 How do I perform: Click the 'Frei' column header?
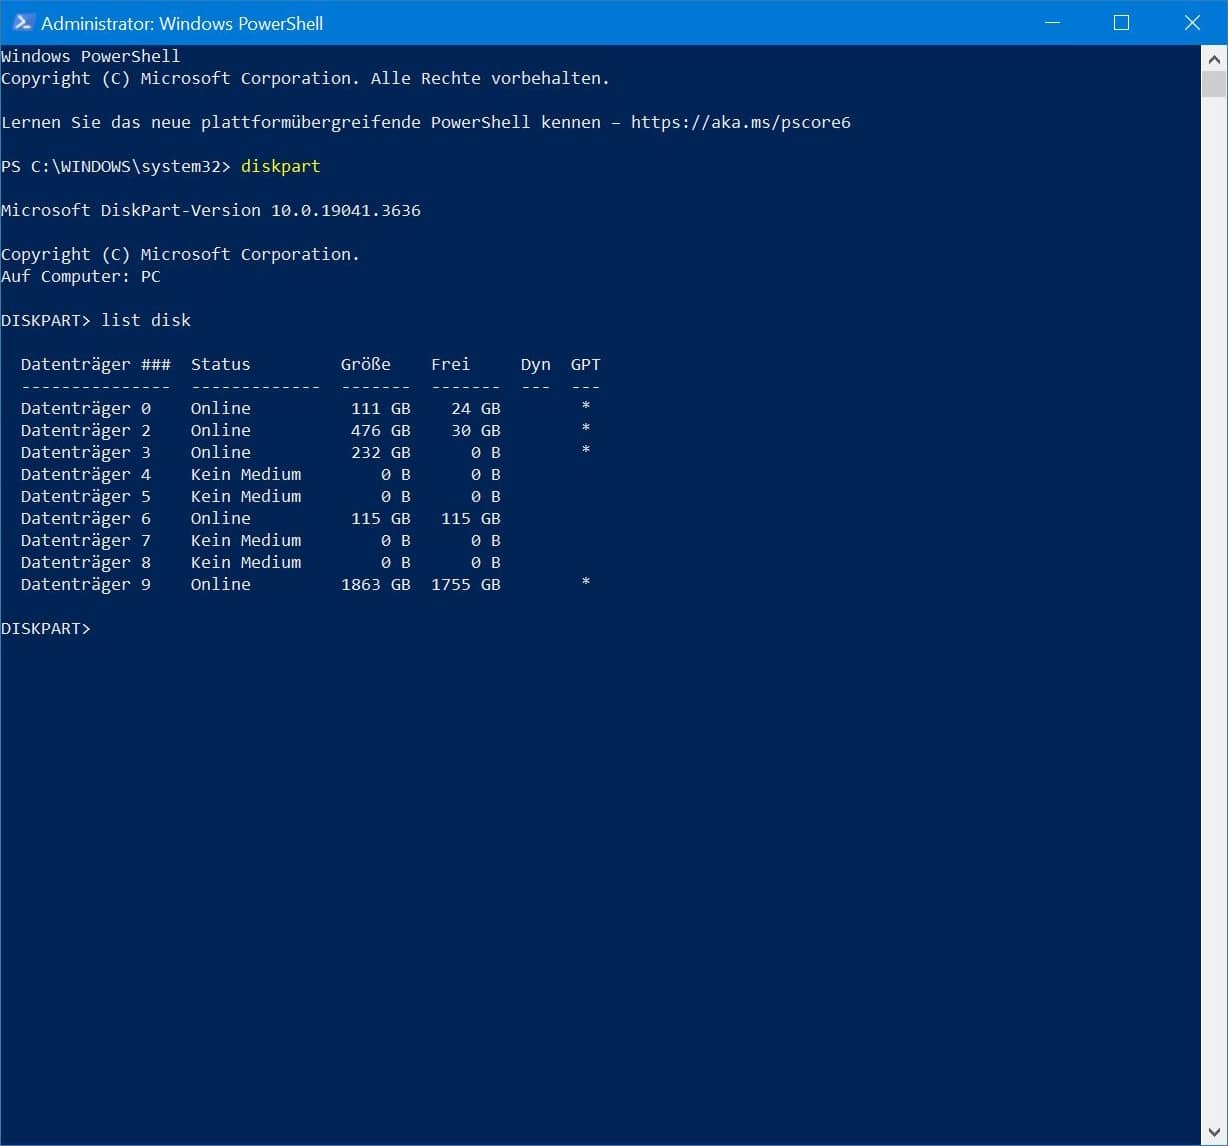(x=451, y=364)
